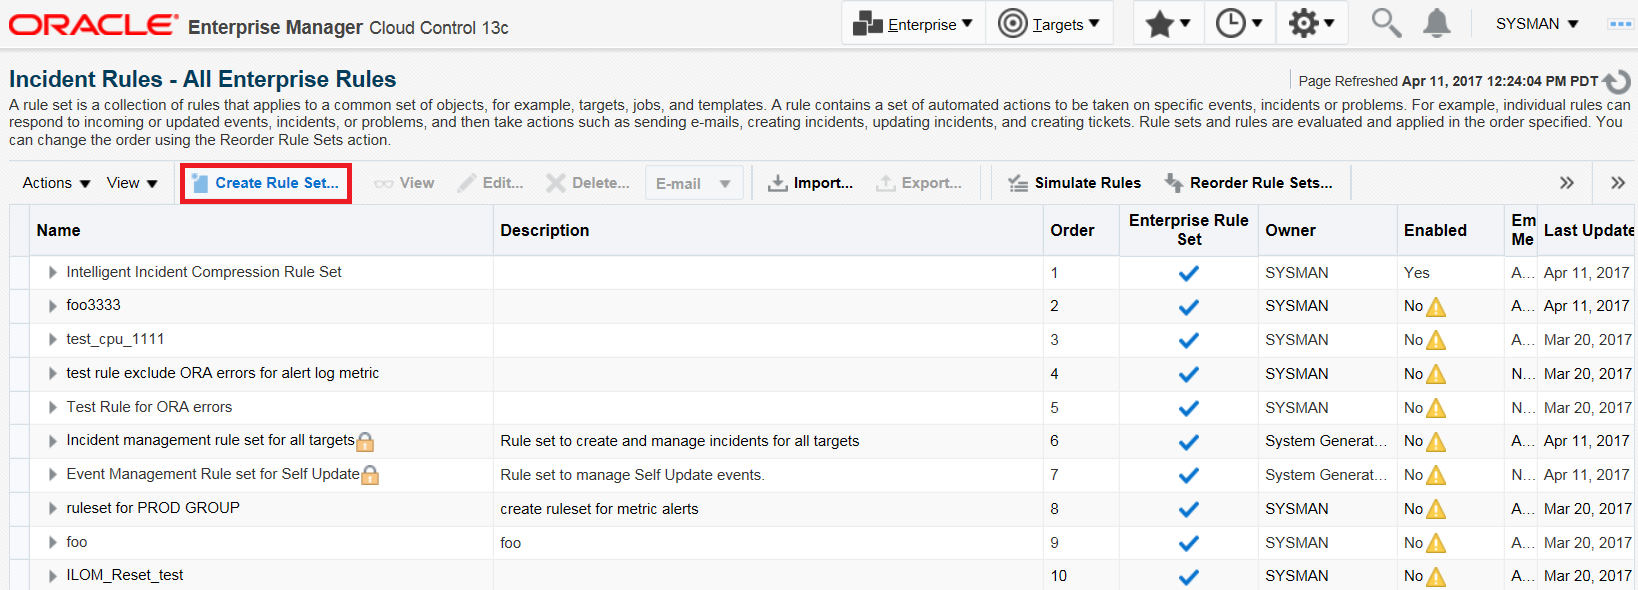Viewport: 1638px width, 590px height.
Task: Click the Import toolbar button
Action: [810, 183]
